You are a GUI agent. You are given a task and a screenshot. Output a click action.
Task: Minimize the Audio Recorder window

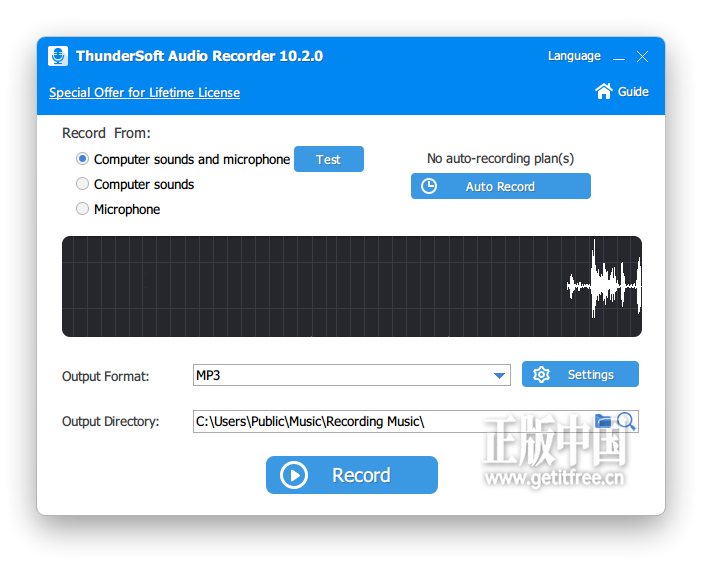click(619, 57)
